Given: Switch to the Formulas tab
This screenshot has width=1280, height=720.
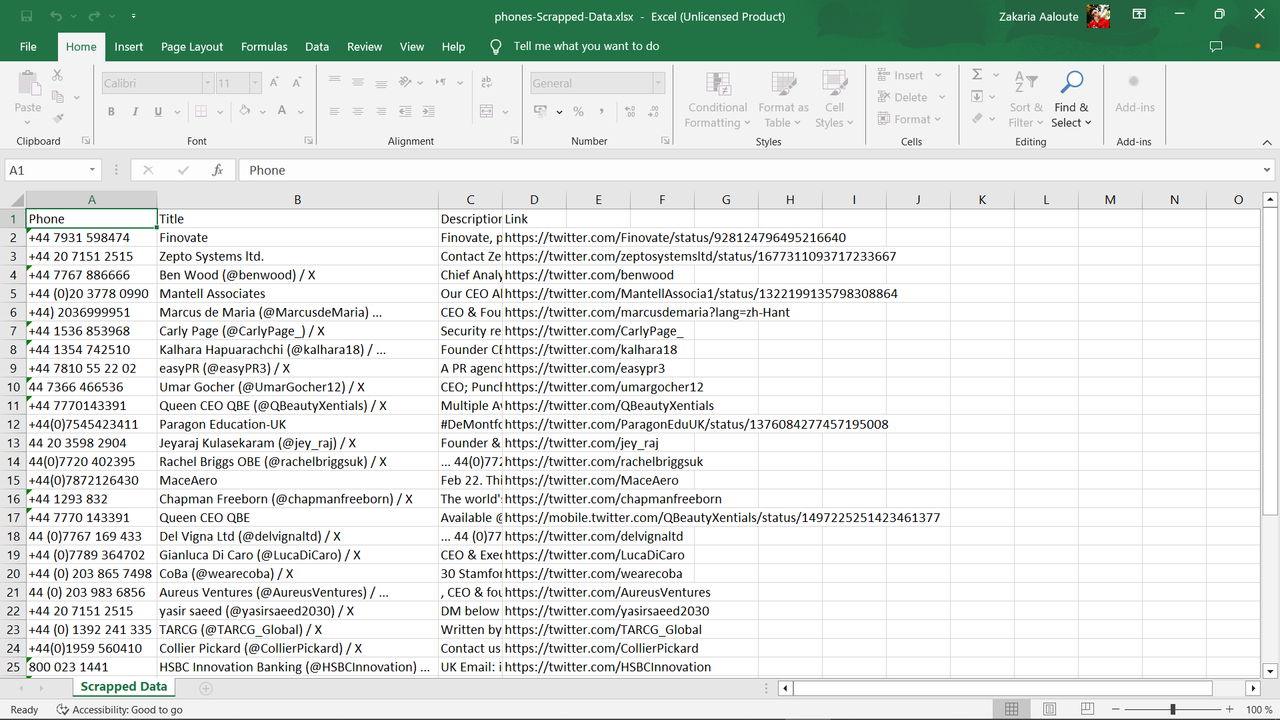Looking at the screenshot, I should pos(264,46).
